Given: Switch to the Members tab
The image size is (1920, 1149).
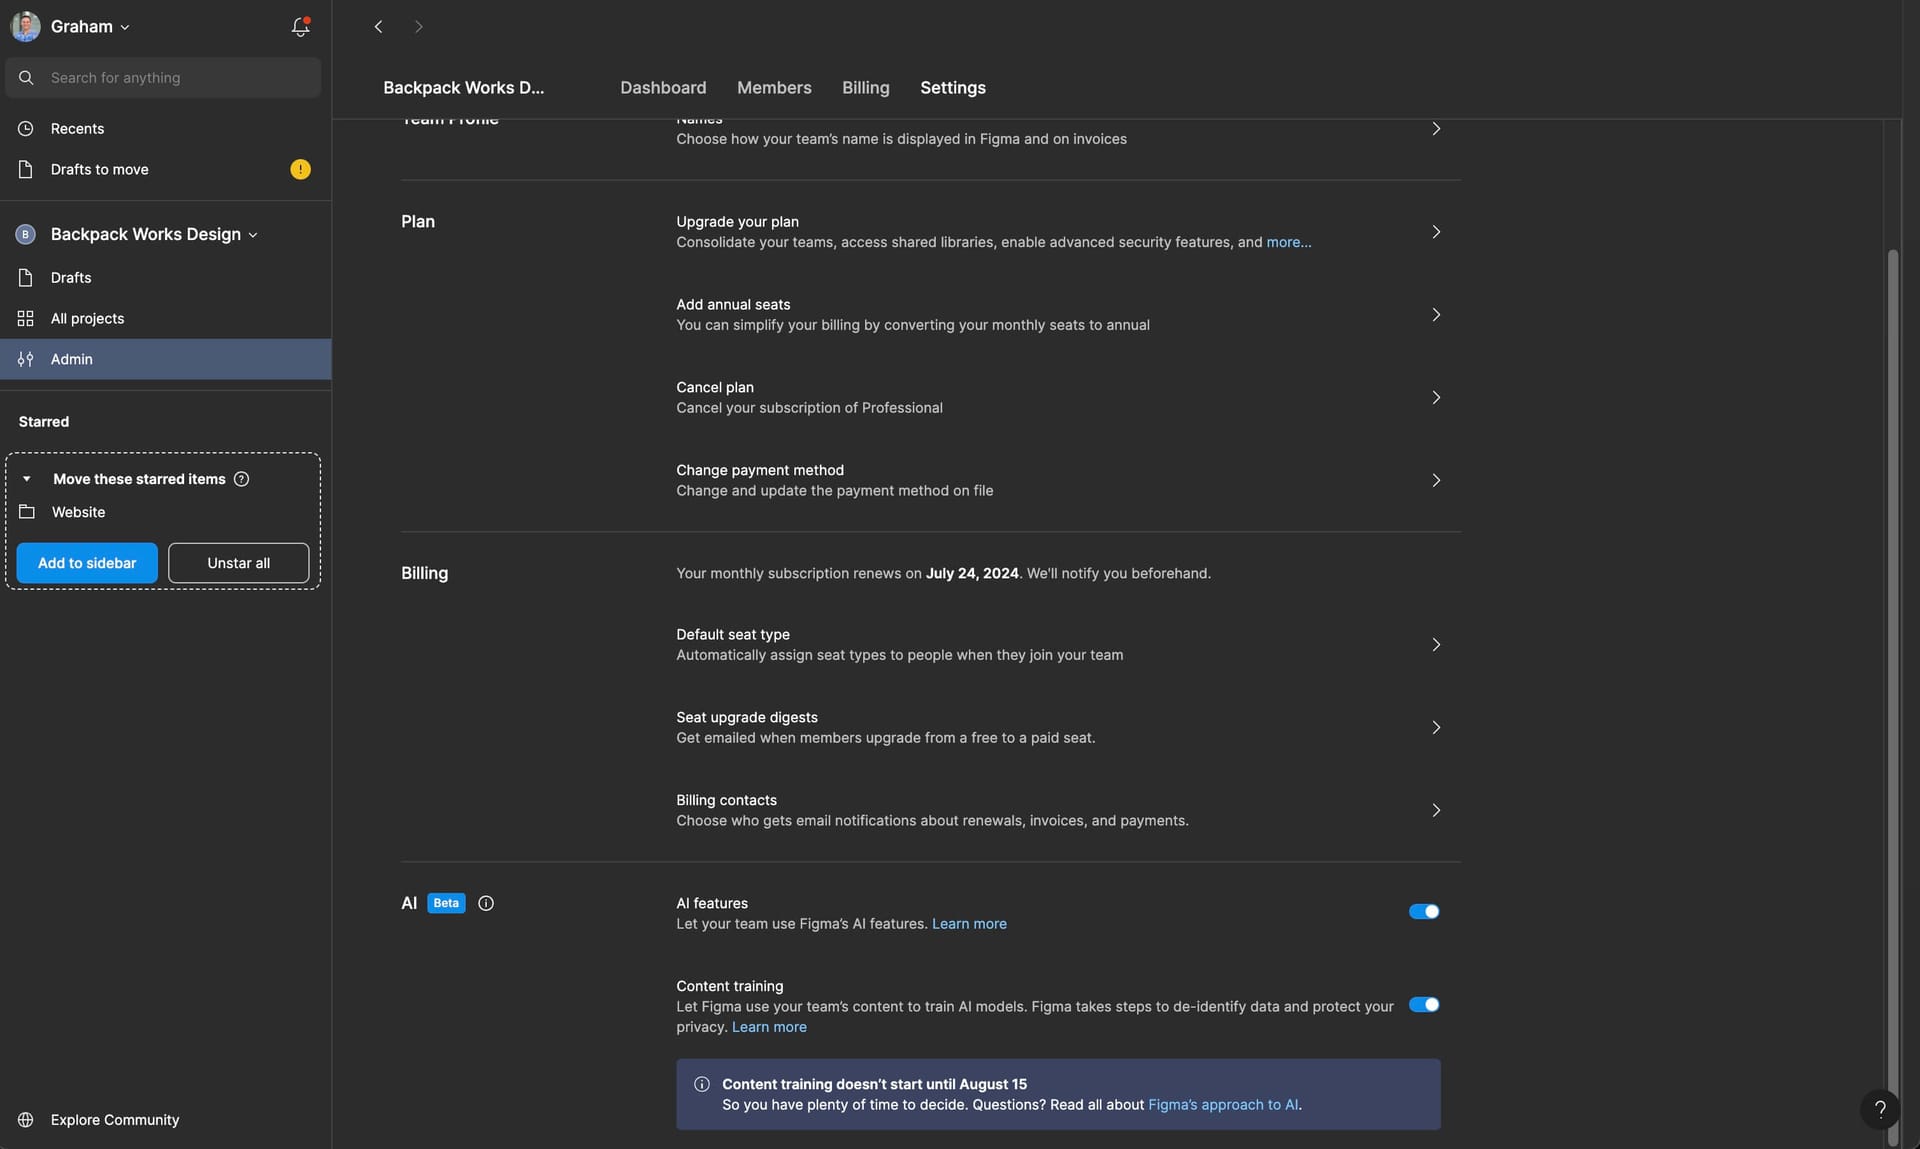Looking at the screenshot, I should (774, 87).
